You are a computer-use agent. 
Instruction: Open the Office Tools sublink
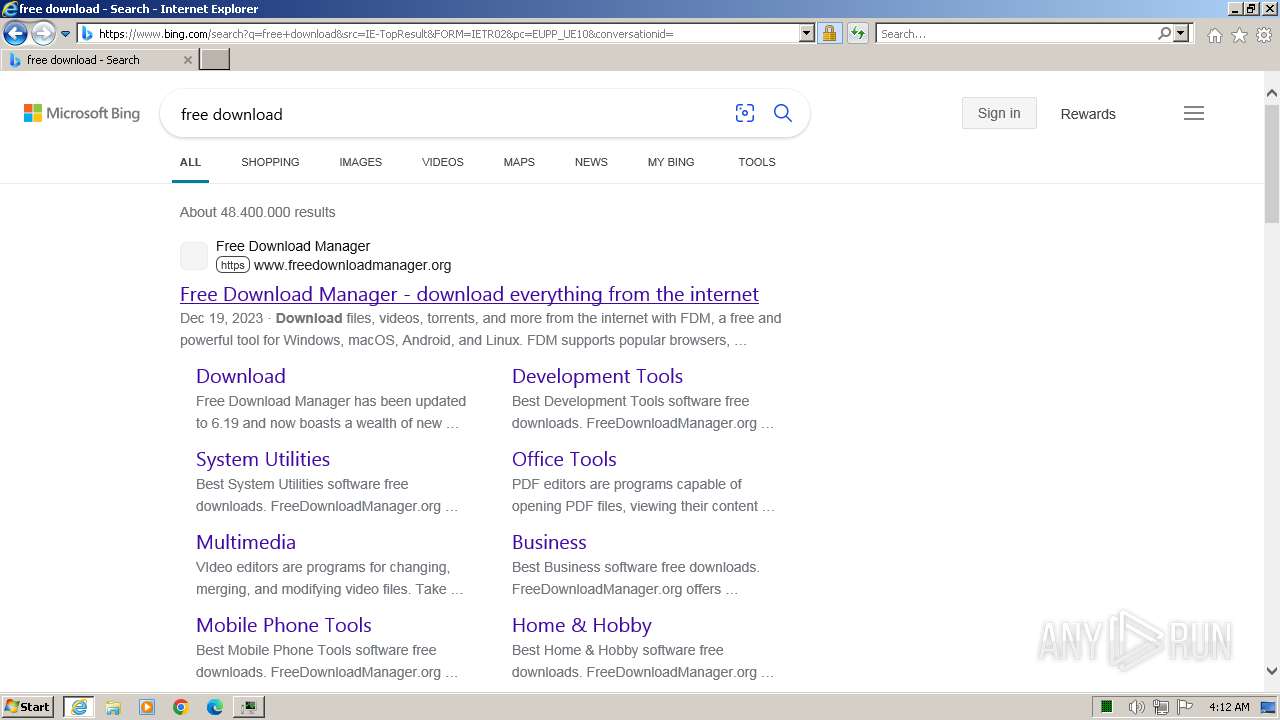click(564, 459)
